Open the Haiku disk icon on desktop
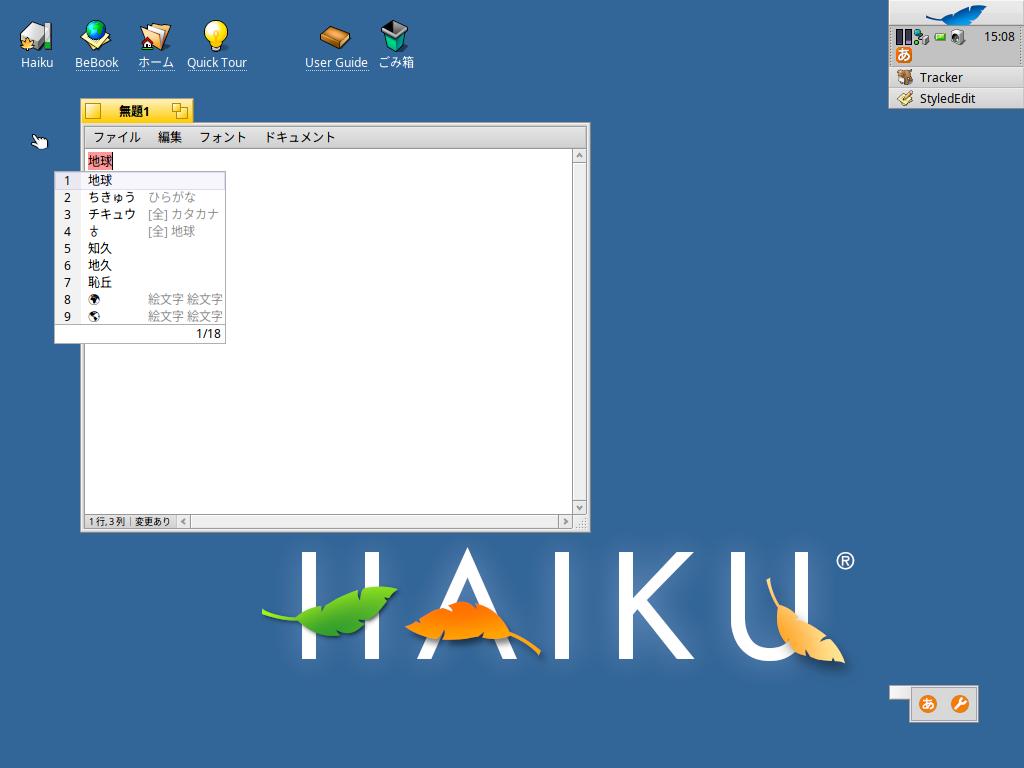Viewport: 1024px width, 768px height. tap(36, 37)
